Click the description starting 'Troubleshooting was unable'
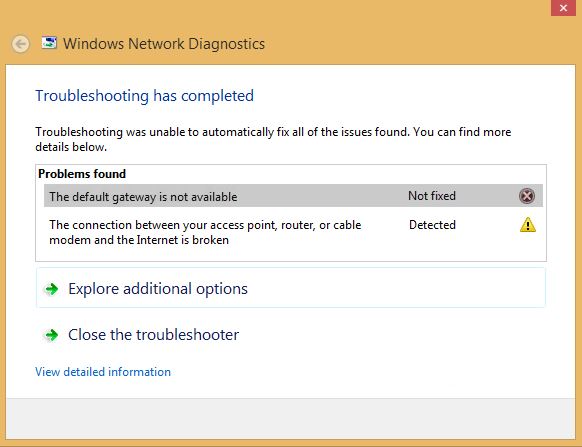 273,139
